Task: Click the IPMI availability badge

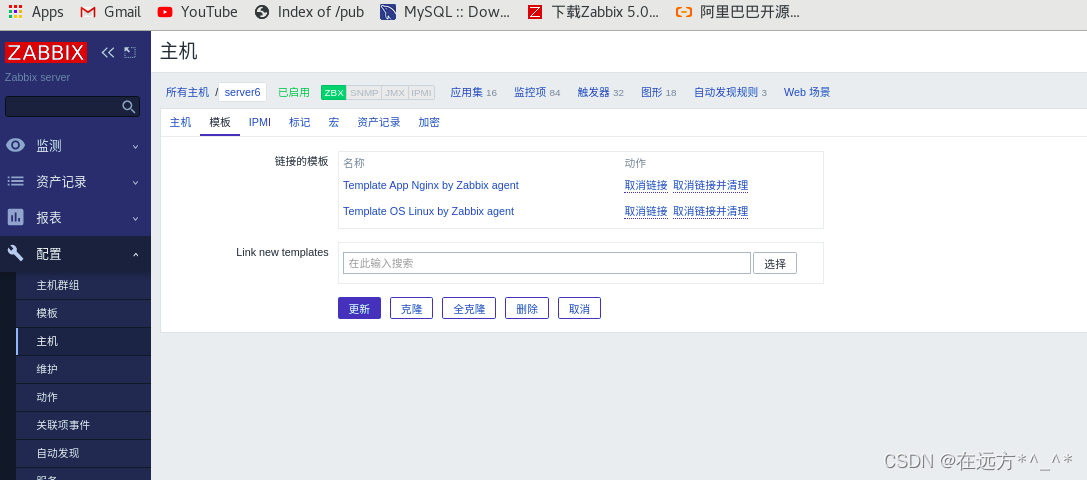Action: click(x=421, y=92)
